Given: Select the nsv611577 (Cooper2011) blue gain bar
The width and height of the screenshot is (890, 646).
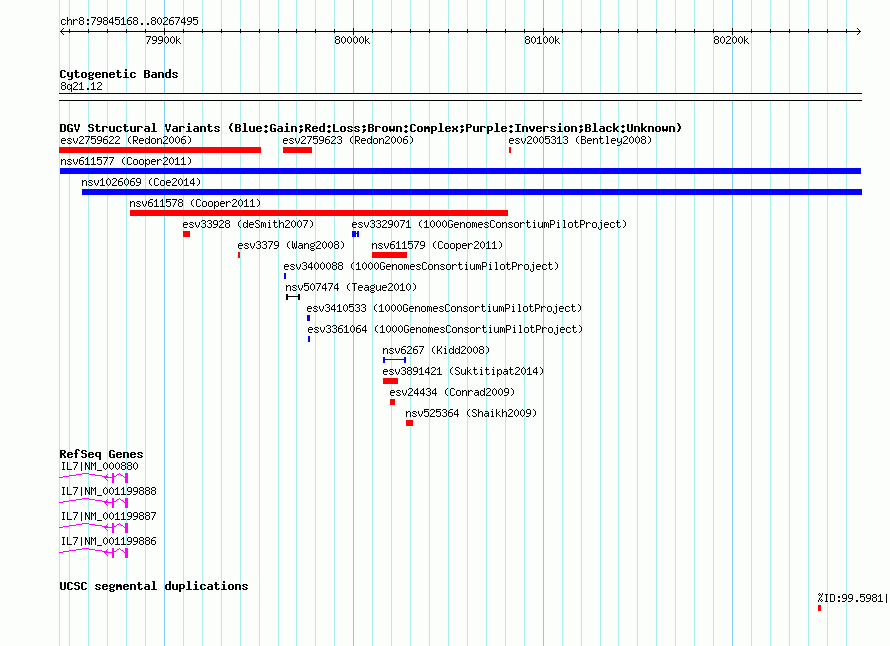Looking at the screenshot, I should 460,171.
